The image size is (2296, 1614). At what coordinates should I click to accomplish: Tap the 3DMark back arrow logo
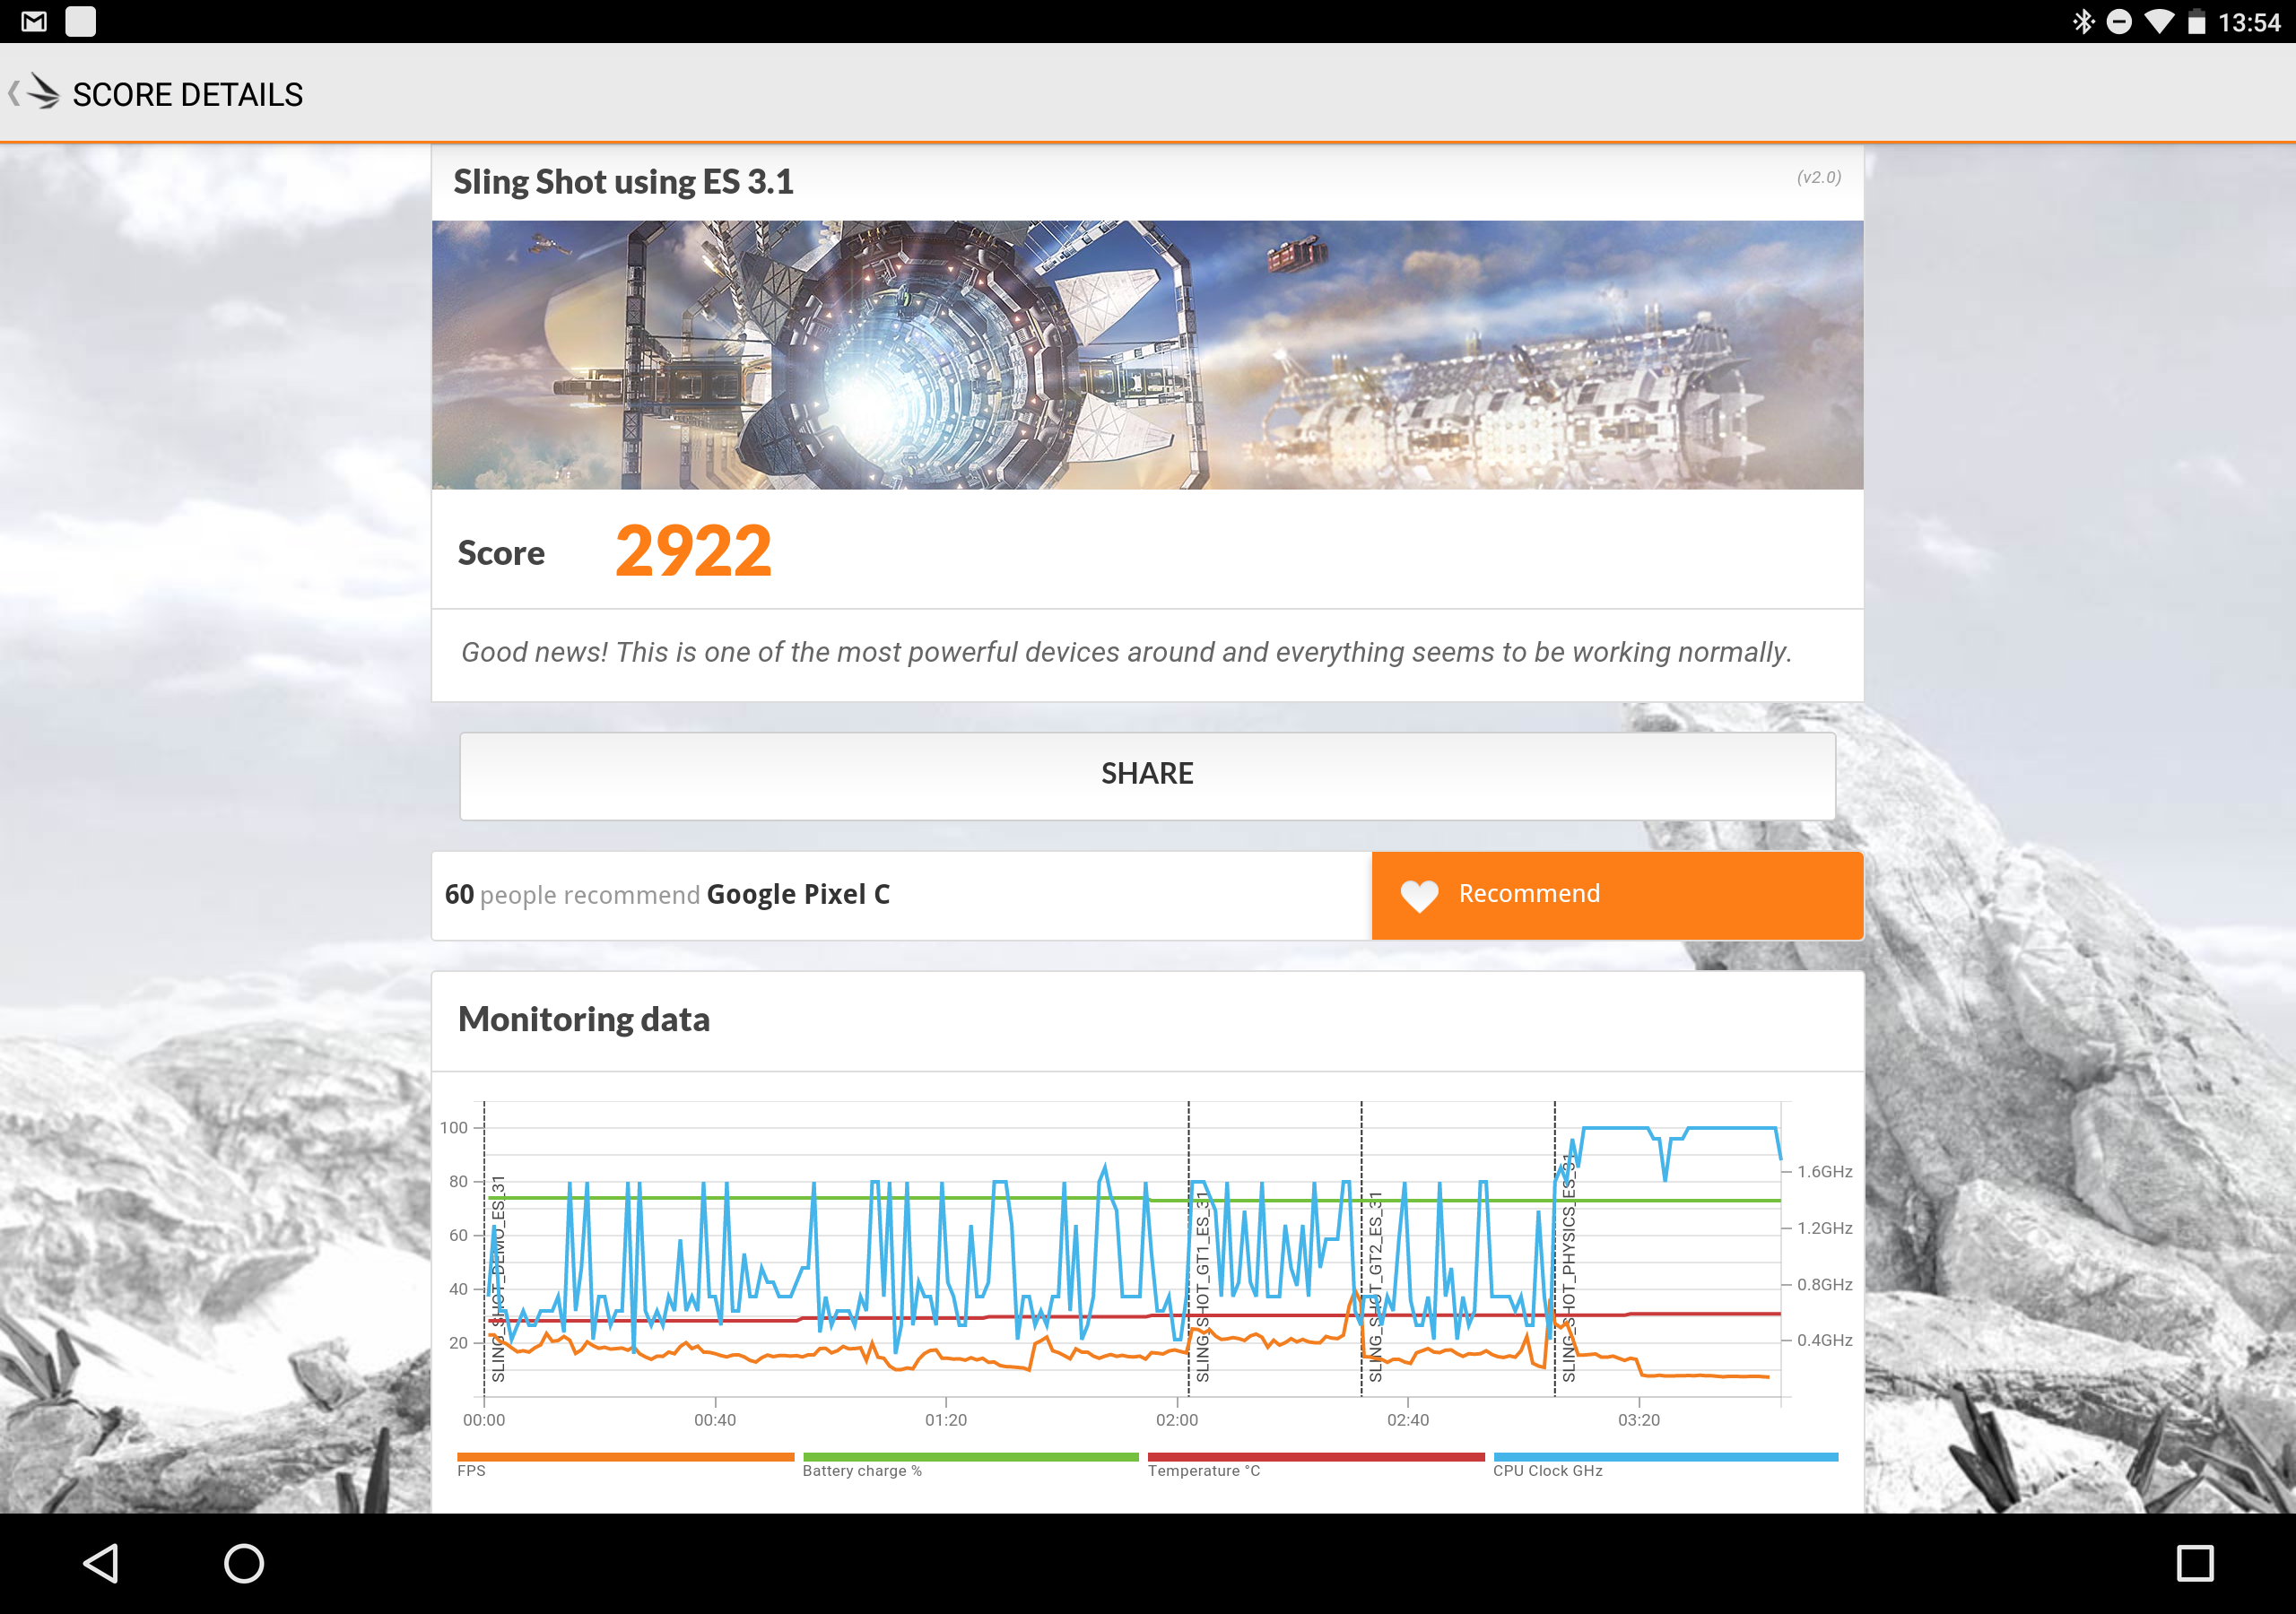click(x=35, y=93)
